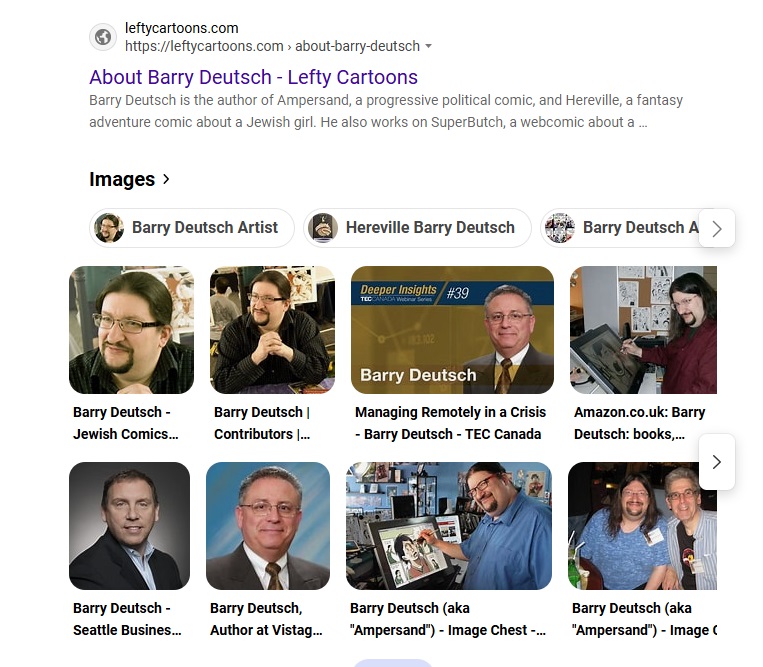This screenshot has height=667, width=763.
Task: Click the search result description snippet
Action: (386, 111)
